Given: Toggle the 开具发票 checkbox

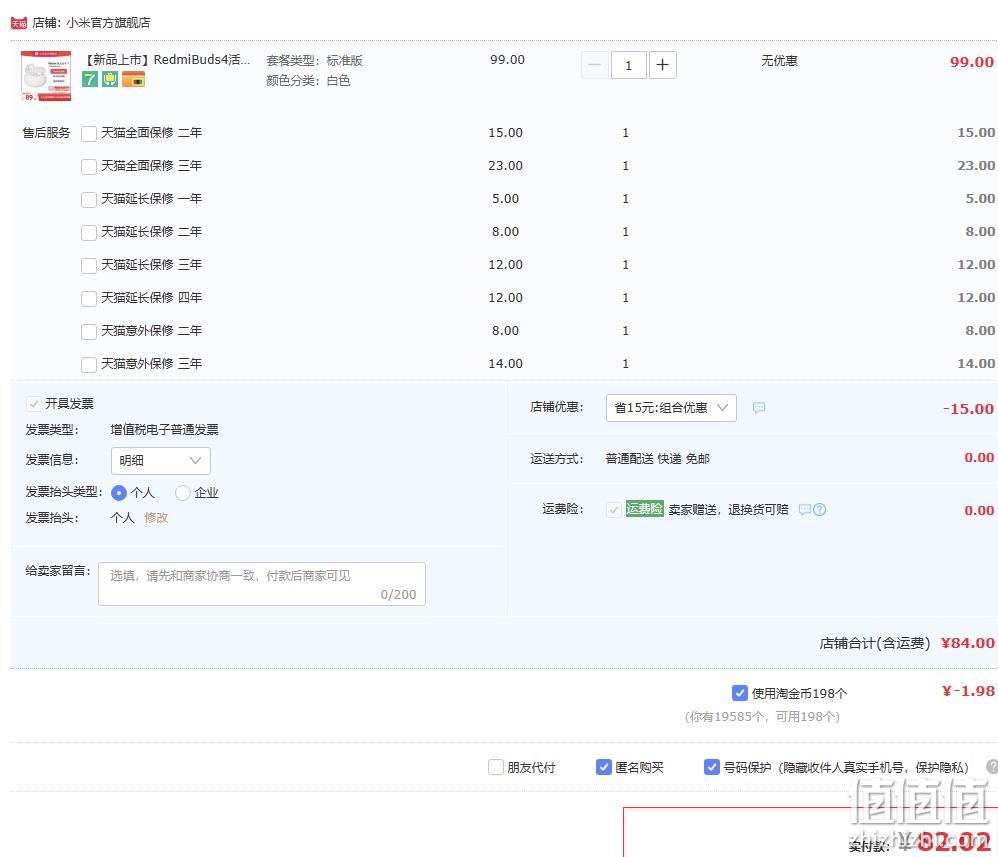Looking at the screenshot, I should 34,404.
